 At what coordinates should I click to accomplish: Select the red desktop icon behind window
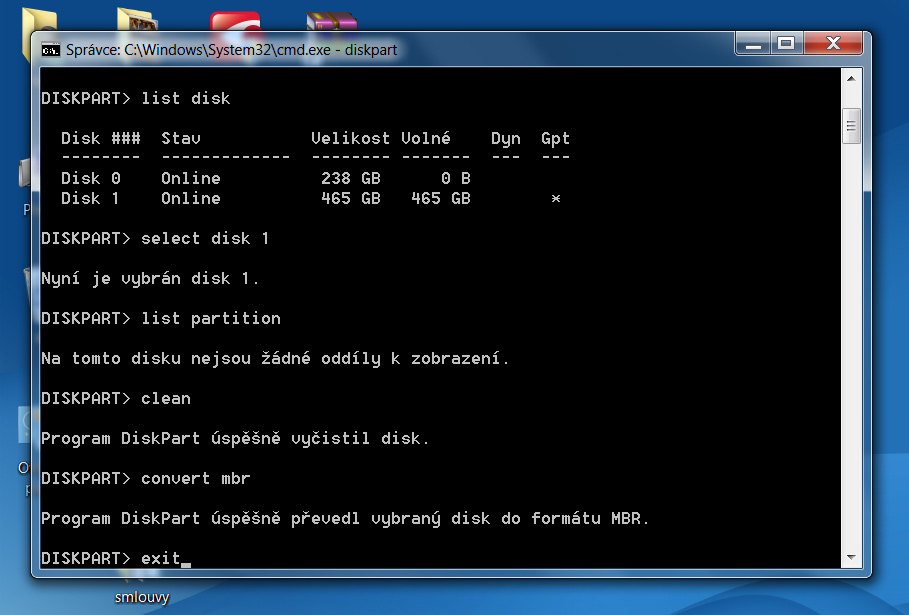(x=235, y=21)
